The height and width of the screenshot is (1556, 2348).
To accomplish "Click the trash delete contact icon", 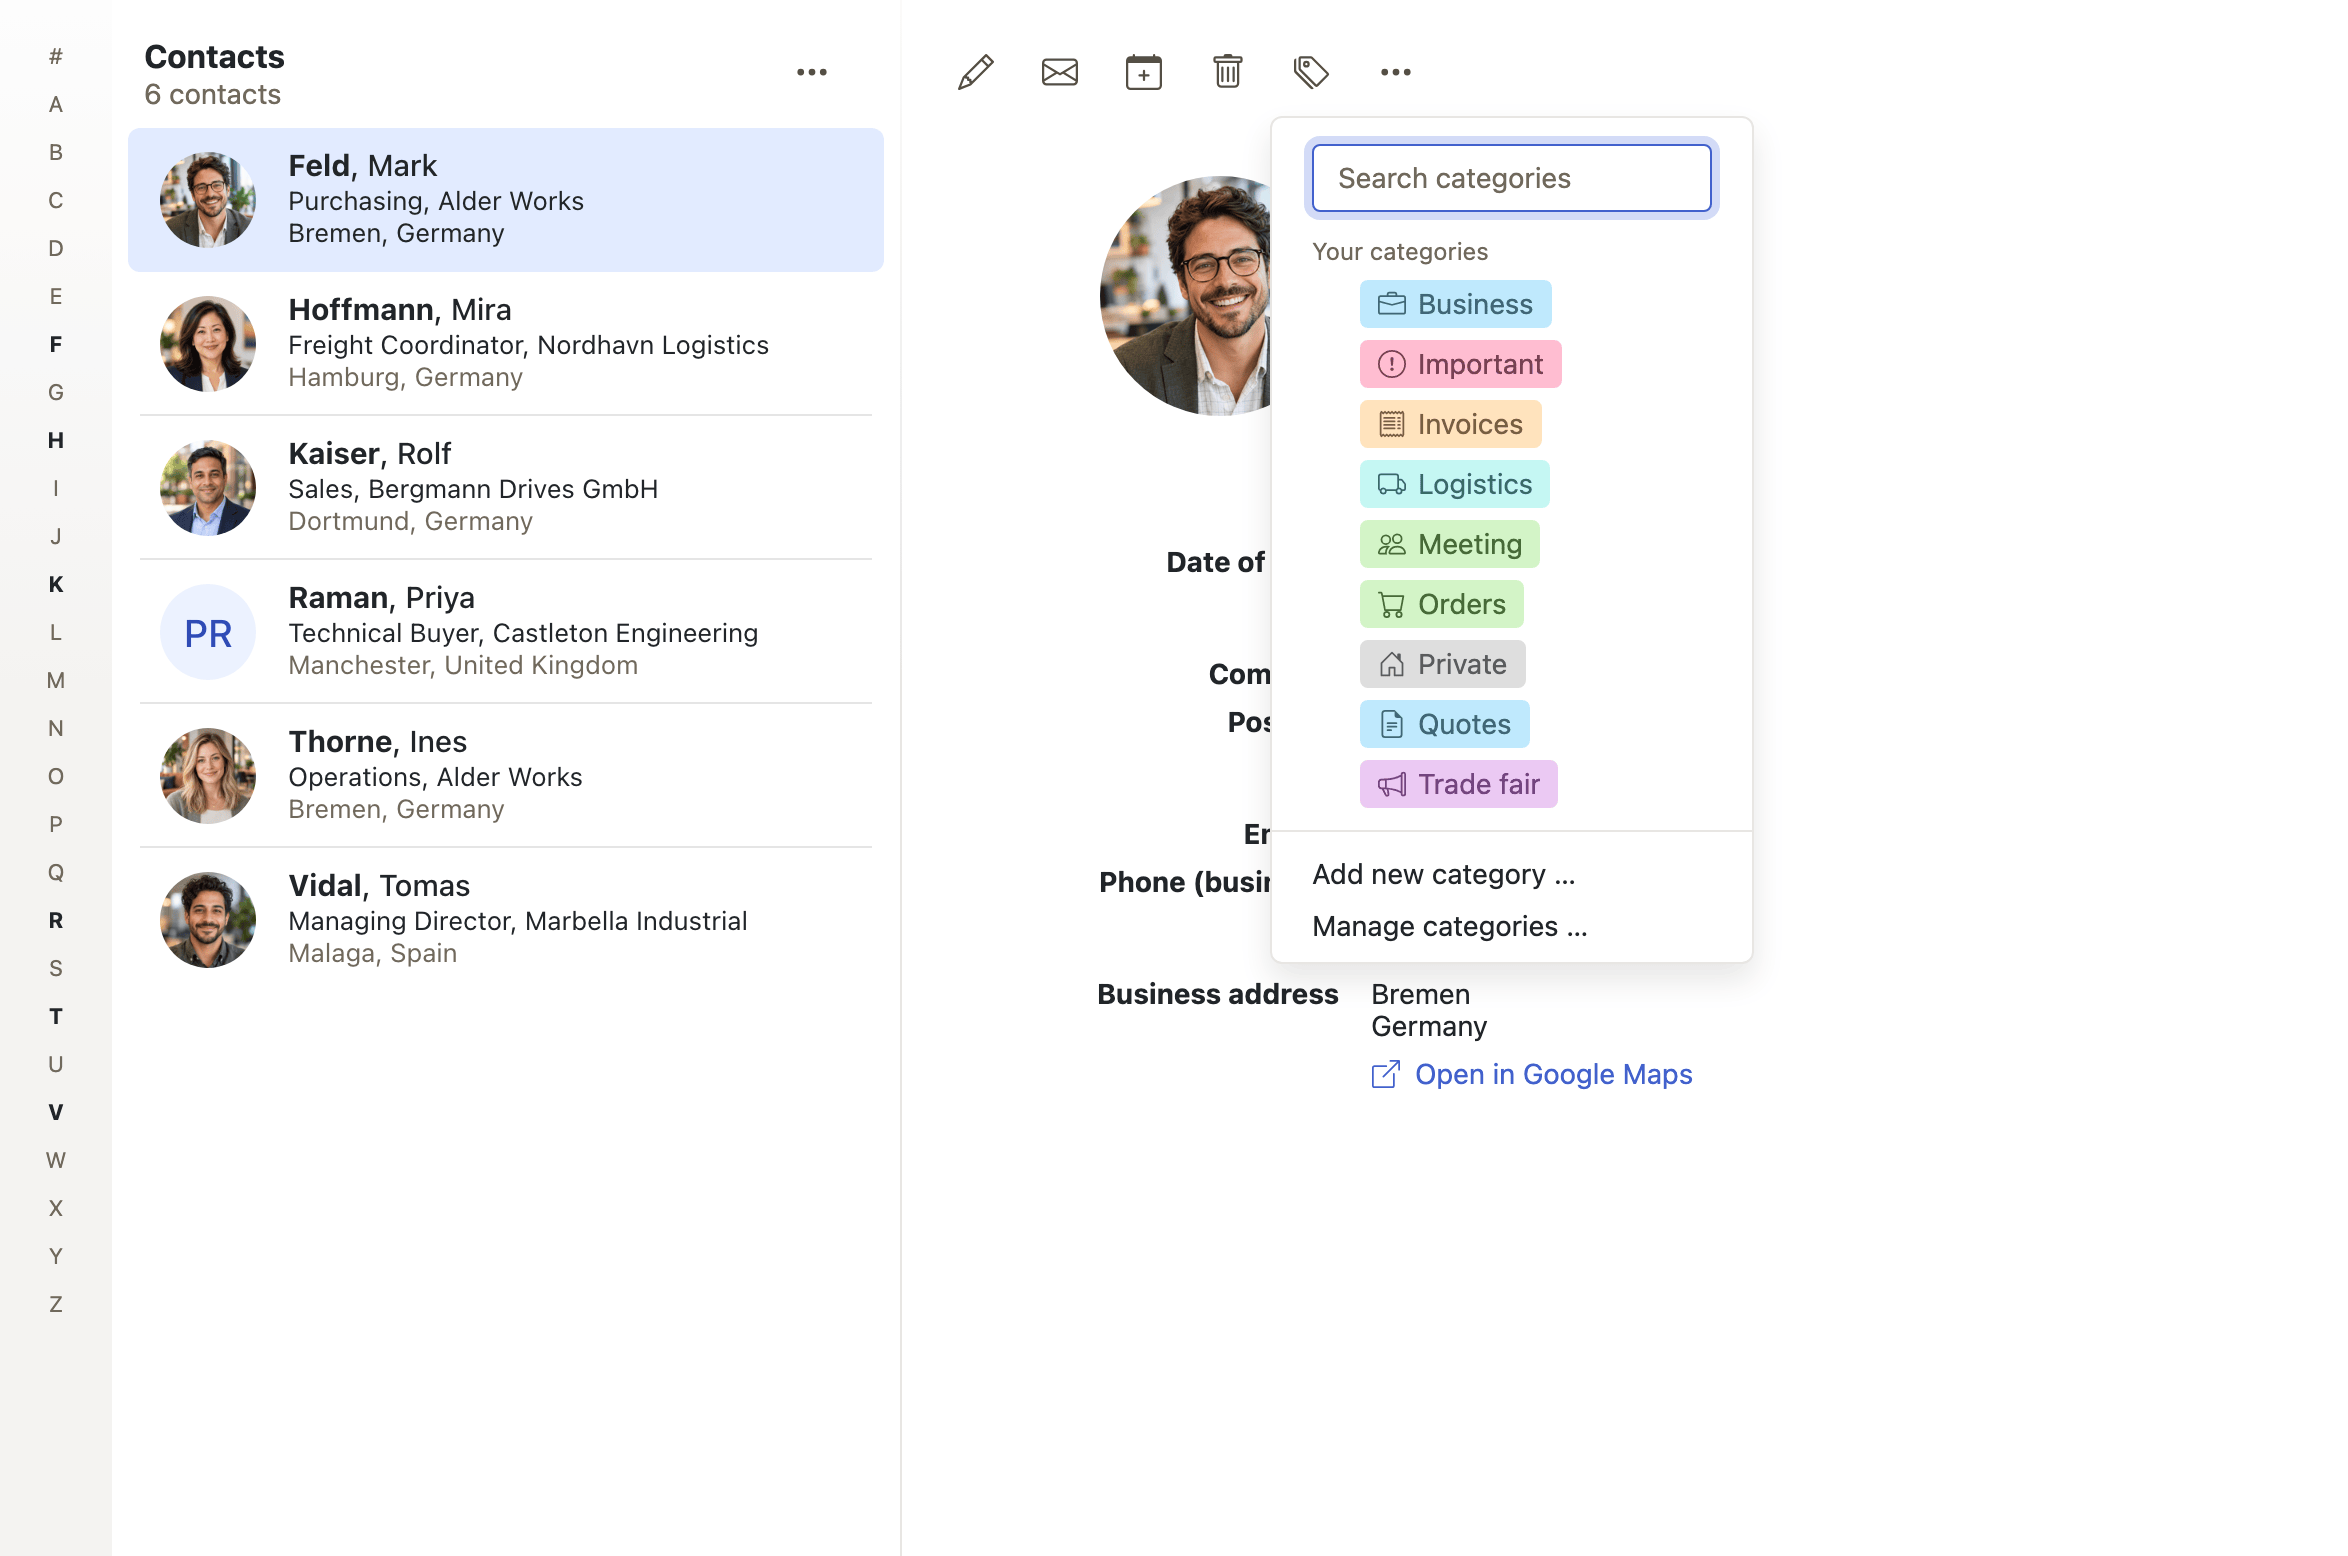I will tap(1227, 72).
